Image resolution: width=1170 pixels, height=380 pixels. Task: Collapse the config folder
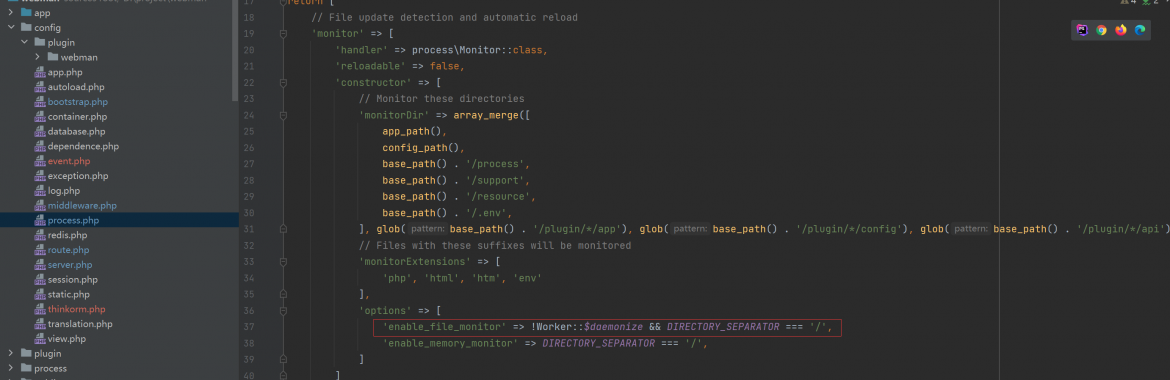click(x=11, y=28)
